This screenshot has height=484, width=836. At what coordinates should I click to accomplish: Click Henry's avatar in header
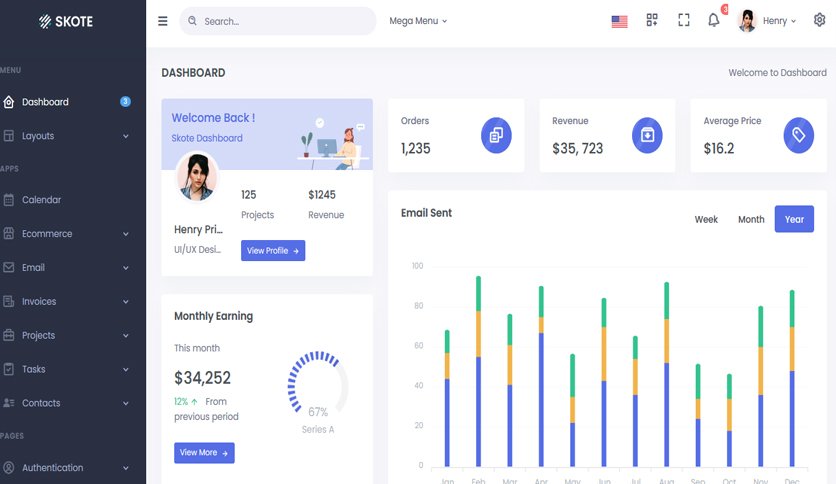coord(747,21)
